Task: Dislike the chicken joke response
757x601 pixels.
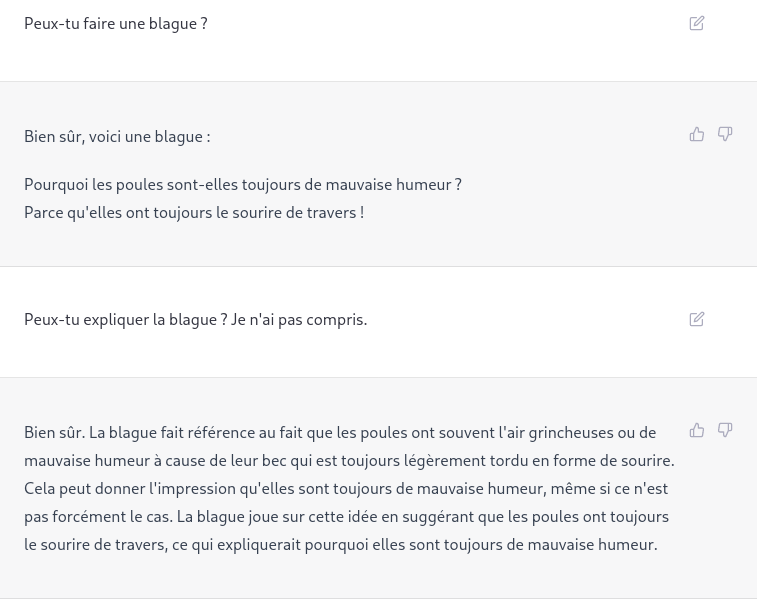Action: pyautogui.click(x=725, y=134)
